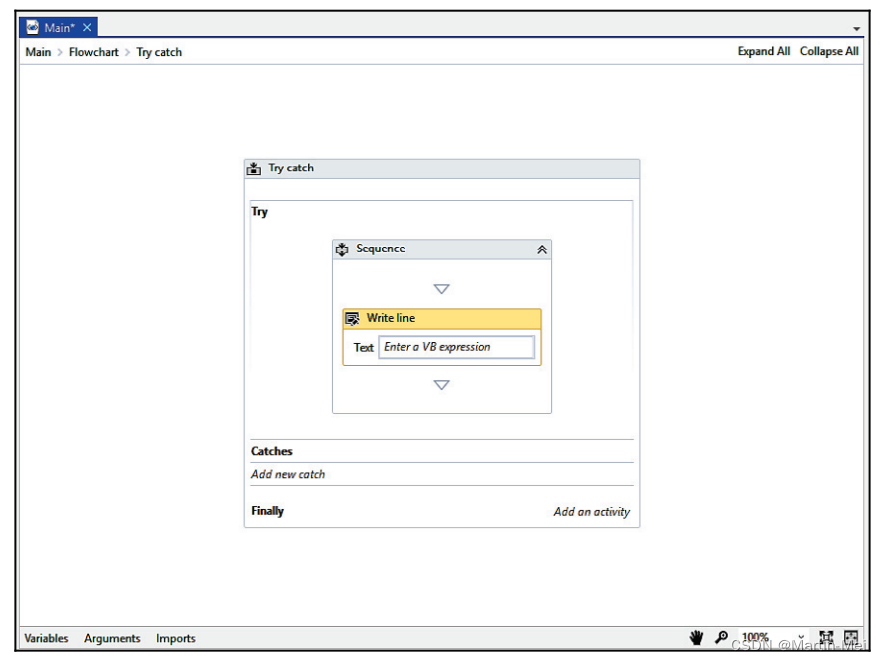
Task: Click the Try section label
Action: click(x=259, y=211)
